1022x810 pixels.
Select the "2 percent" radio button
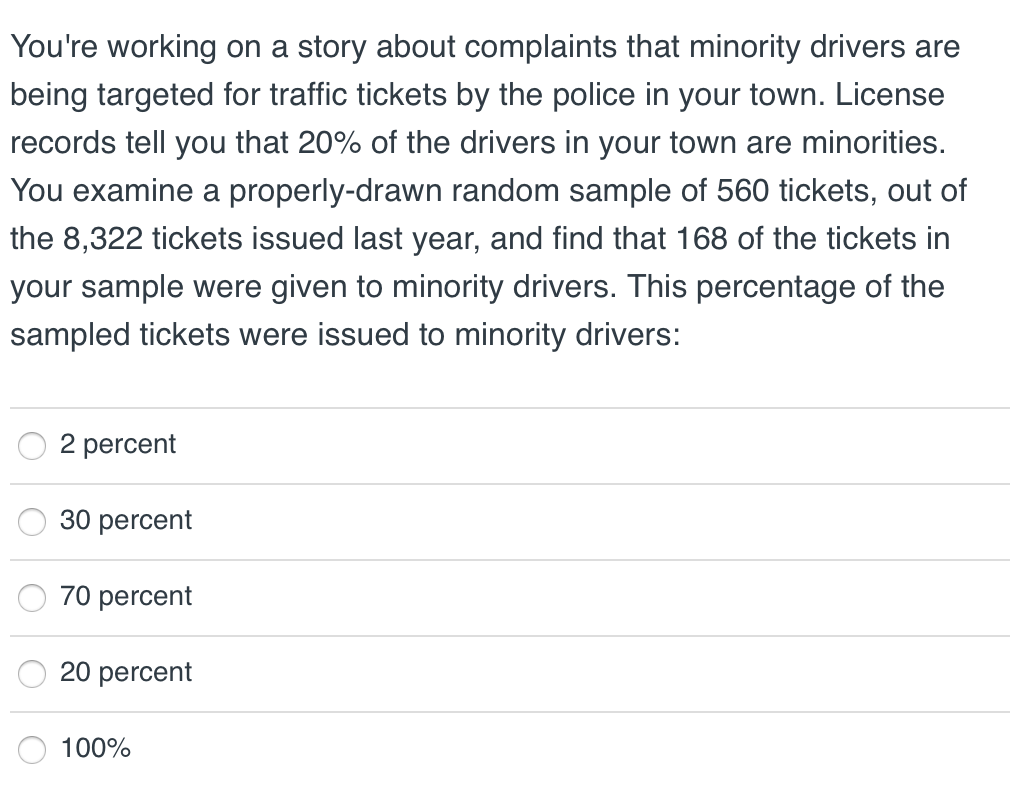(x=32, y=446)
